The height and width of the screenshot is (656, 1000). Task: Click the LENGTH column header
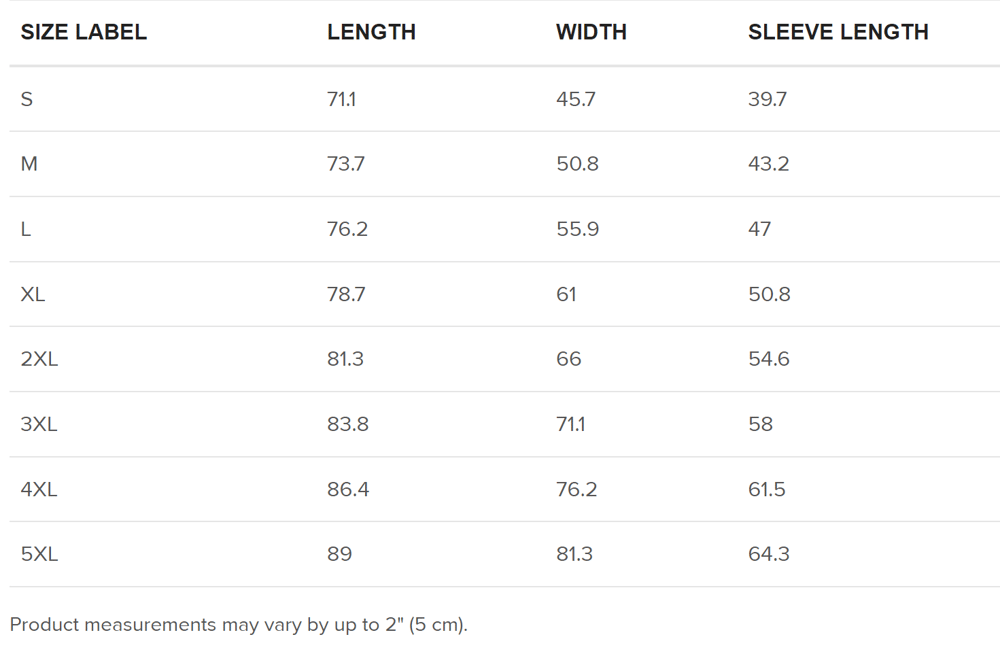click(371, 32)
